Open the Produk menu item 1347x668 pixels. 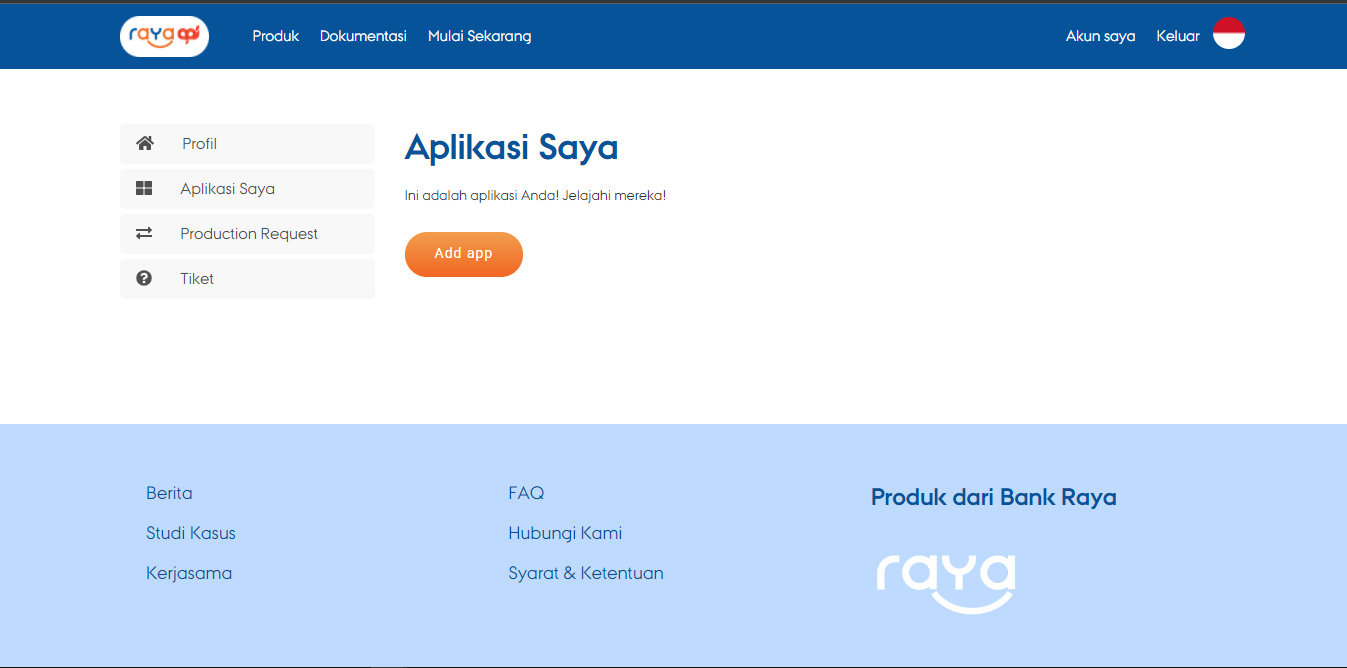tap(275, 35)
